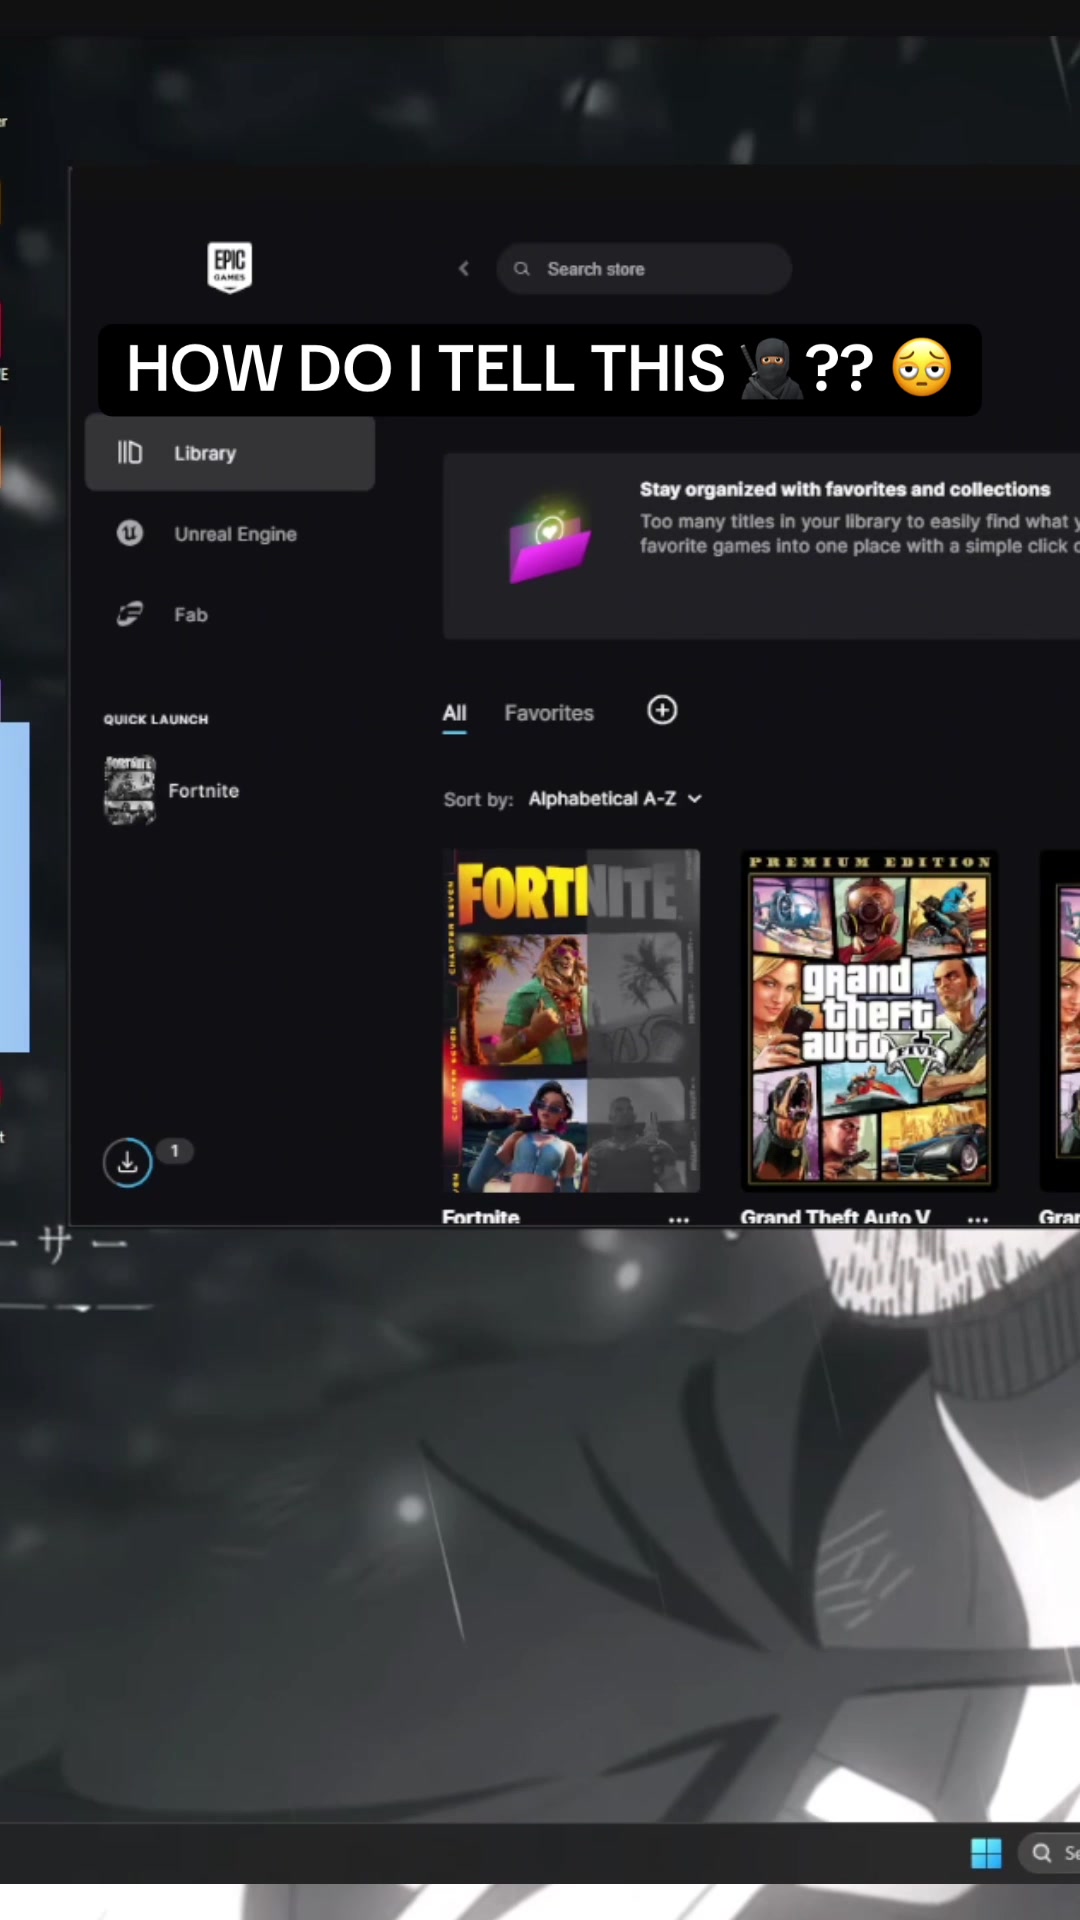Click the Fortnite Quick Launch thumbnail
Viewport: 1080px width, 1920px height.
(x=130, y=790)
